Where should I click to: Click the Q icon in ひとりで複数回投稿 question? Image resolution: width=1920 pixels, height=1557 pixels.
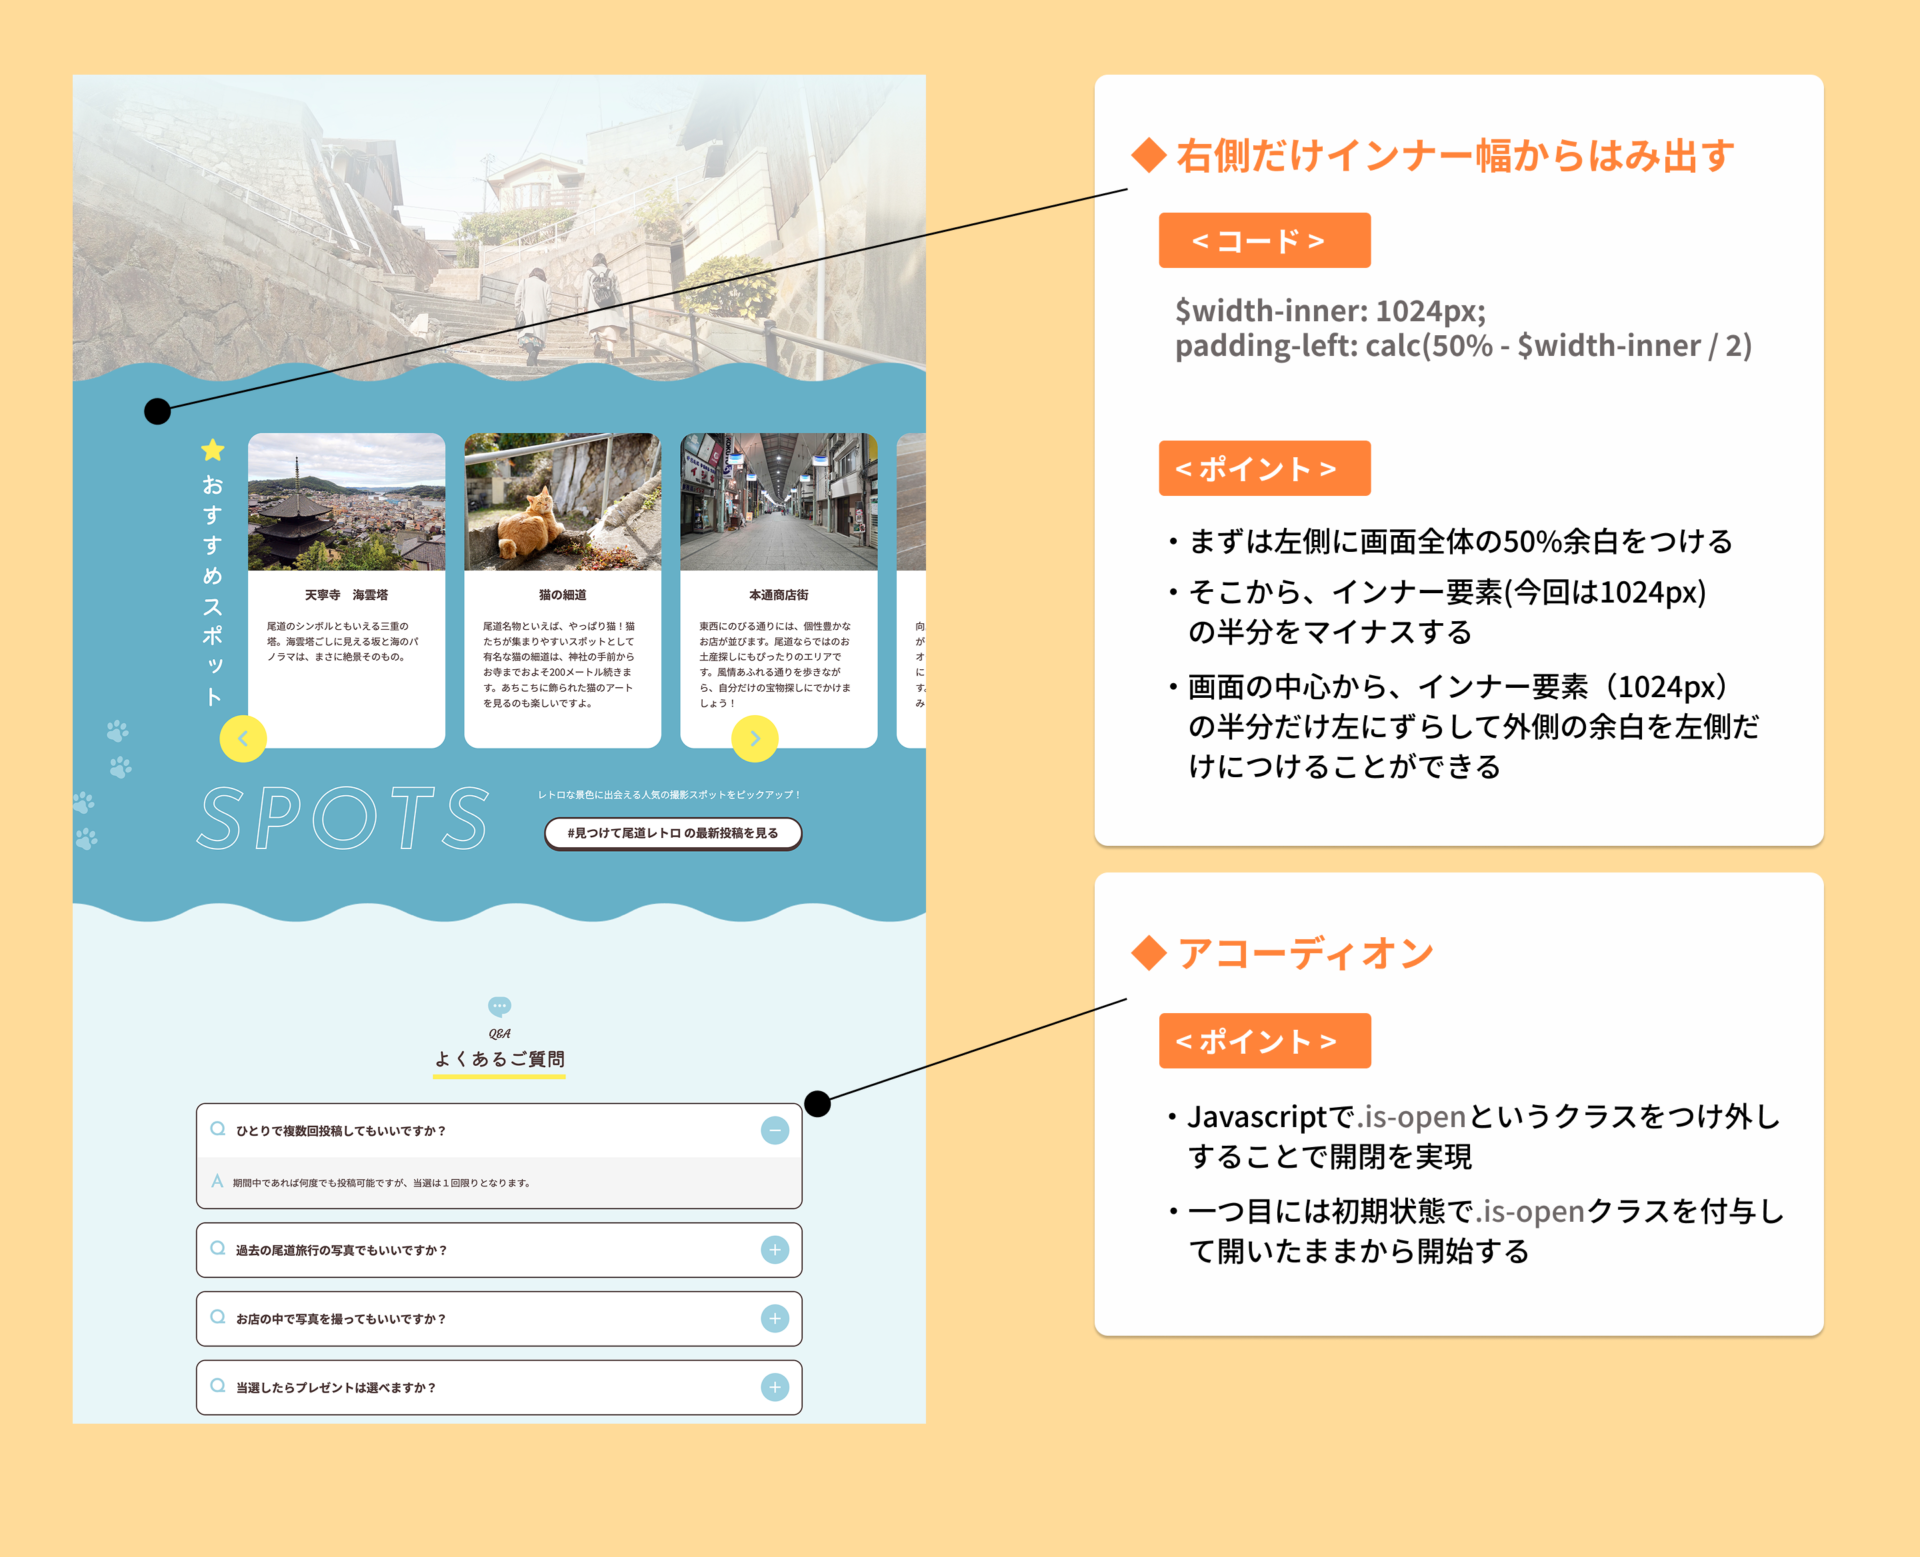click(x=217, y=1129)
